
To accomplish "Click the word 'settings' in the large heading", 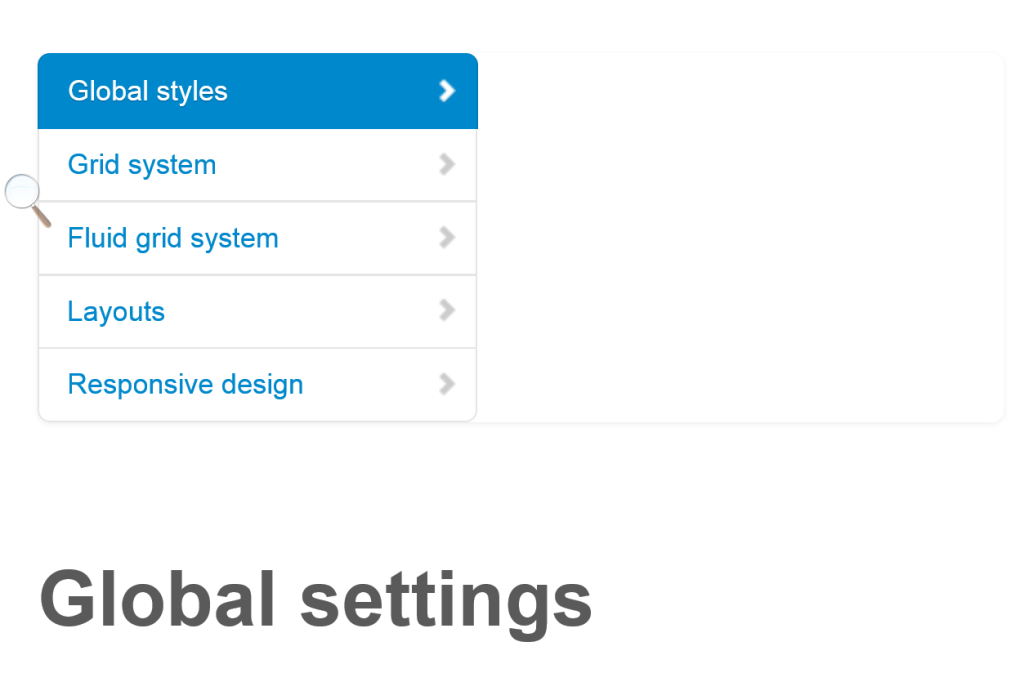I will click(446, 598).
